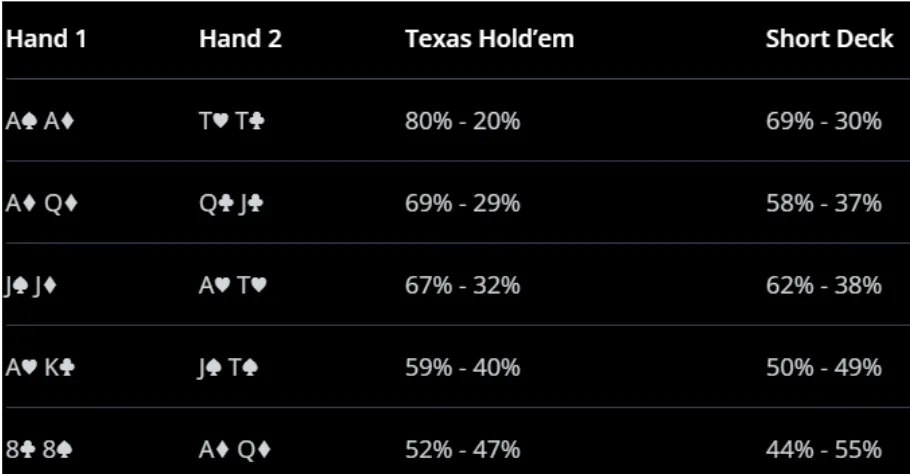Image resolution: width=910 pixels, height=474 pixels.
Task: Select the 62% - 38% odds cell
Action: tap(823, 285)
